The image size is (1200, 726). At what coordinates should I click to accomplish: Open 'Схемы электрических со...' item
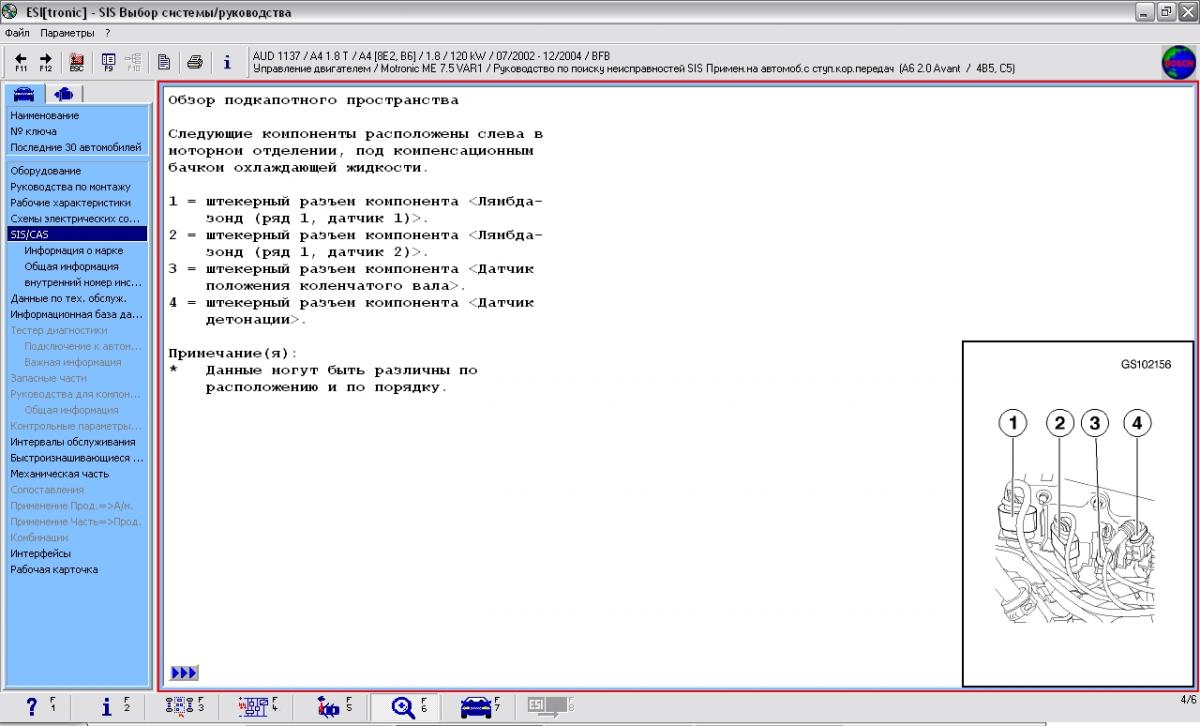[x=76, y=218]
